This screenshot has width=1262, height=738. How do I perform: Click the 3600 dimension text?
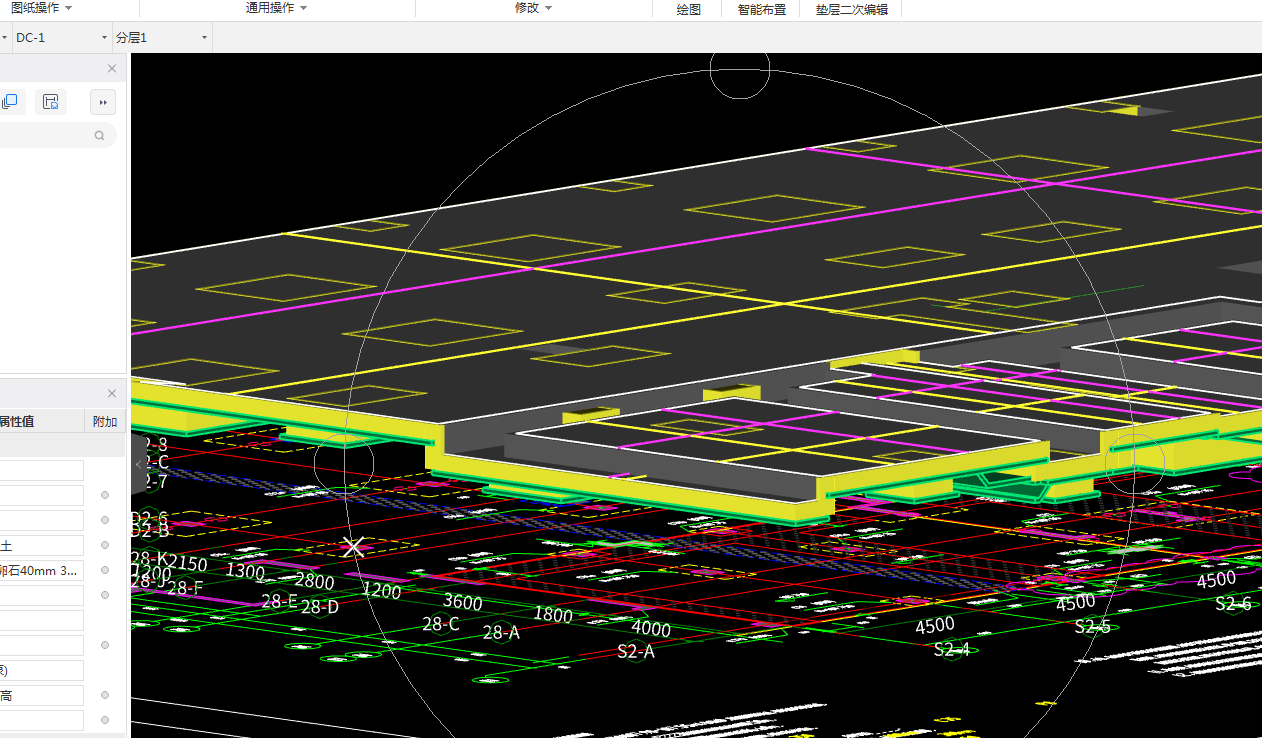[462, 602]
